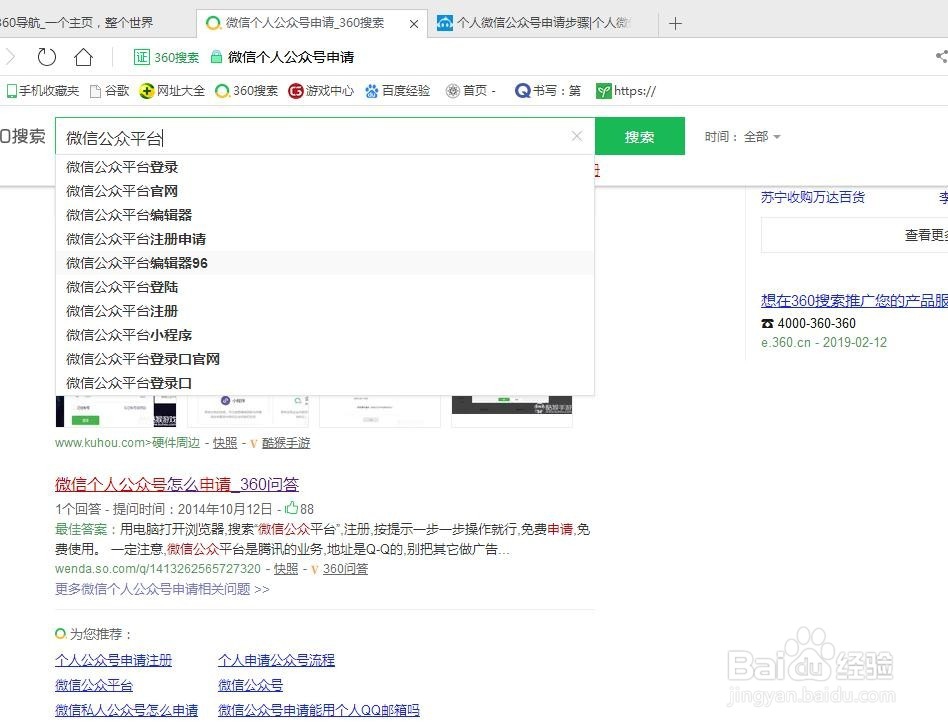Image resolution: width=948 pixels, height=728 pixels.
Task: Open the recommended 微信公众号 link
Action: click(x=250, y=685)
